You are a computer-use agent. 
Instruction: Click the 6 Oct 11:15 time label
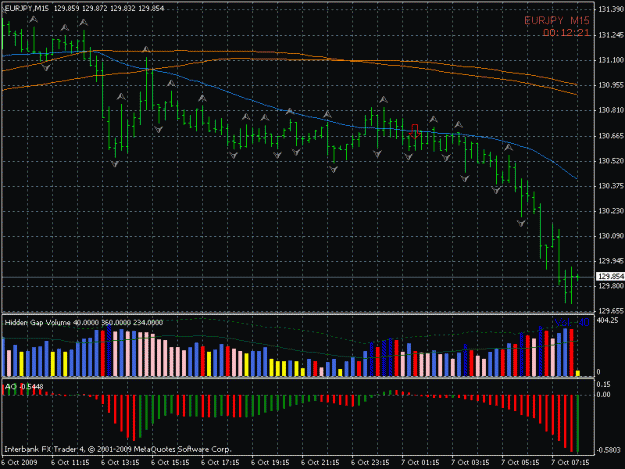coord(70,463)
